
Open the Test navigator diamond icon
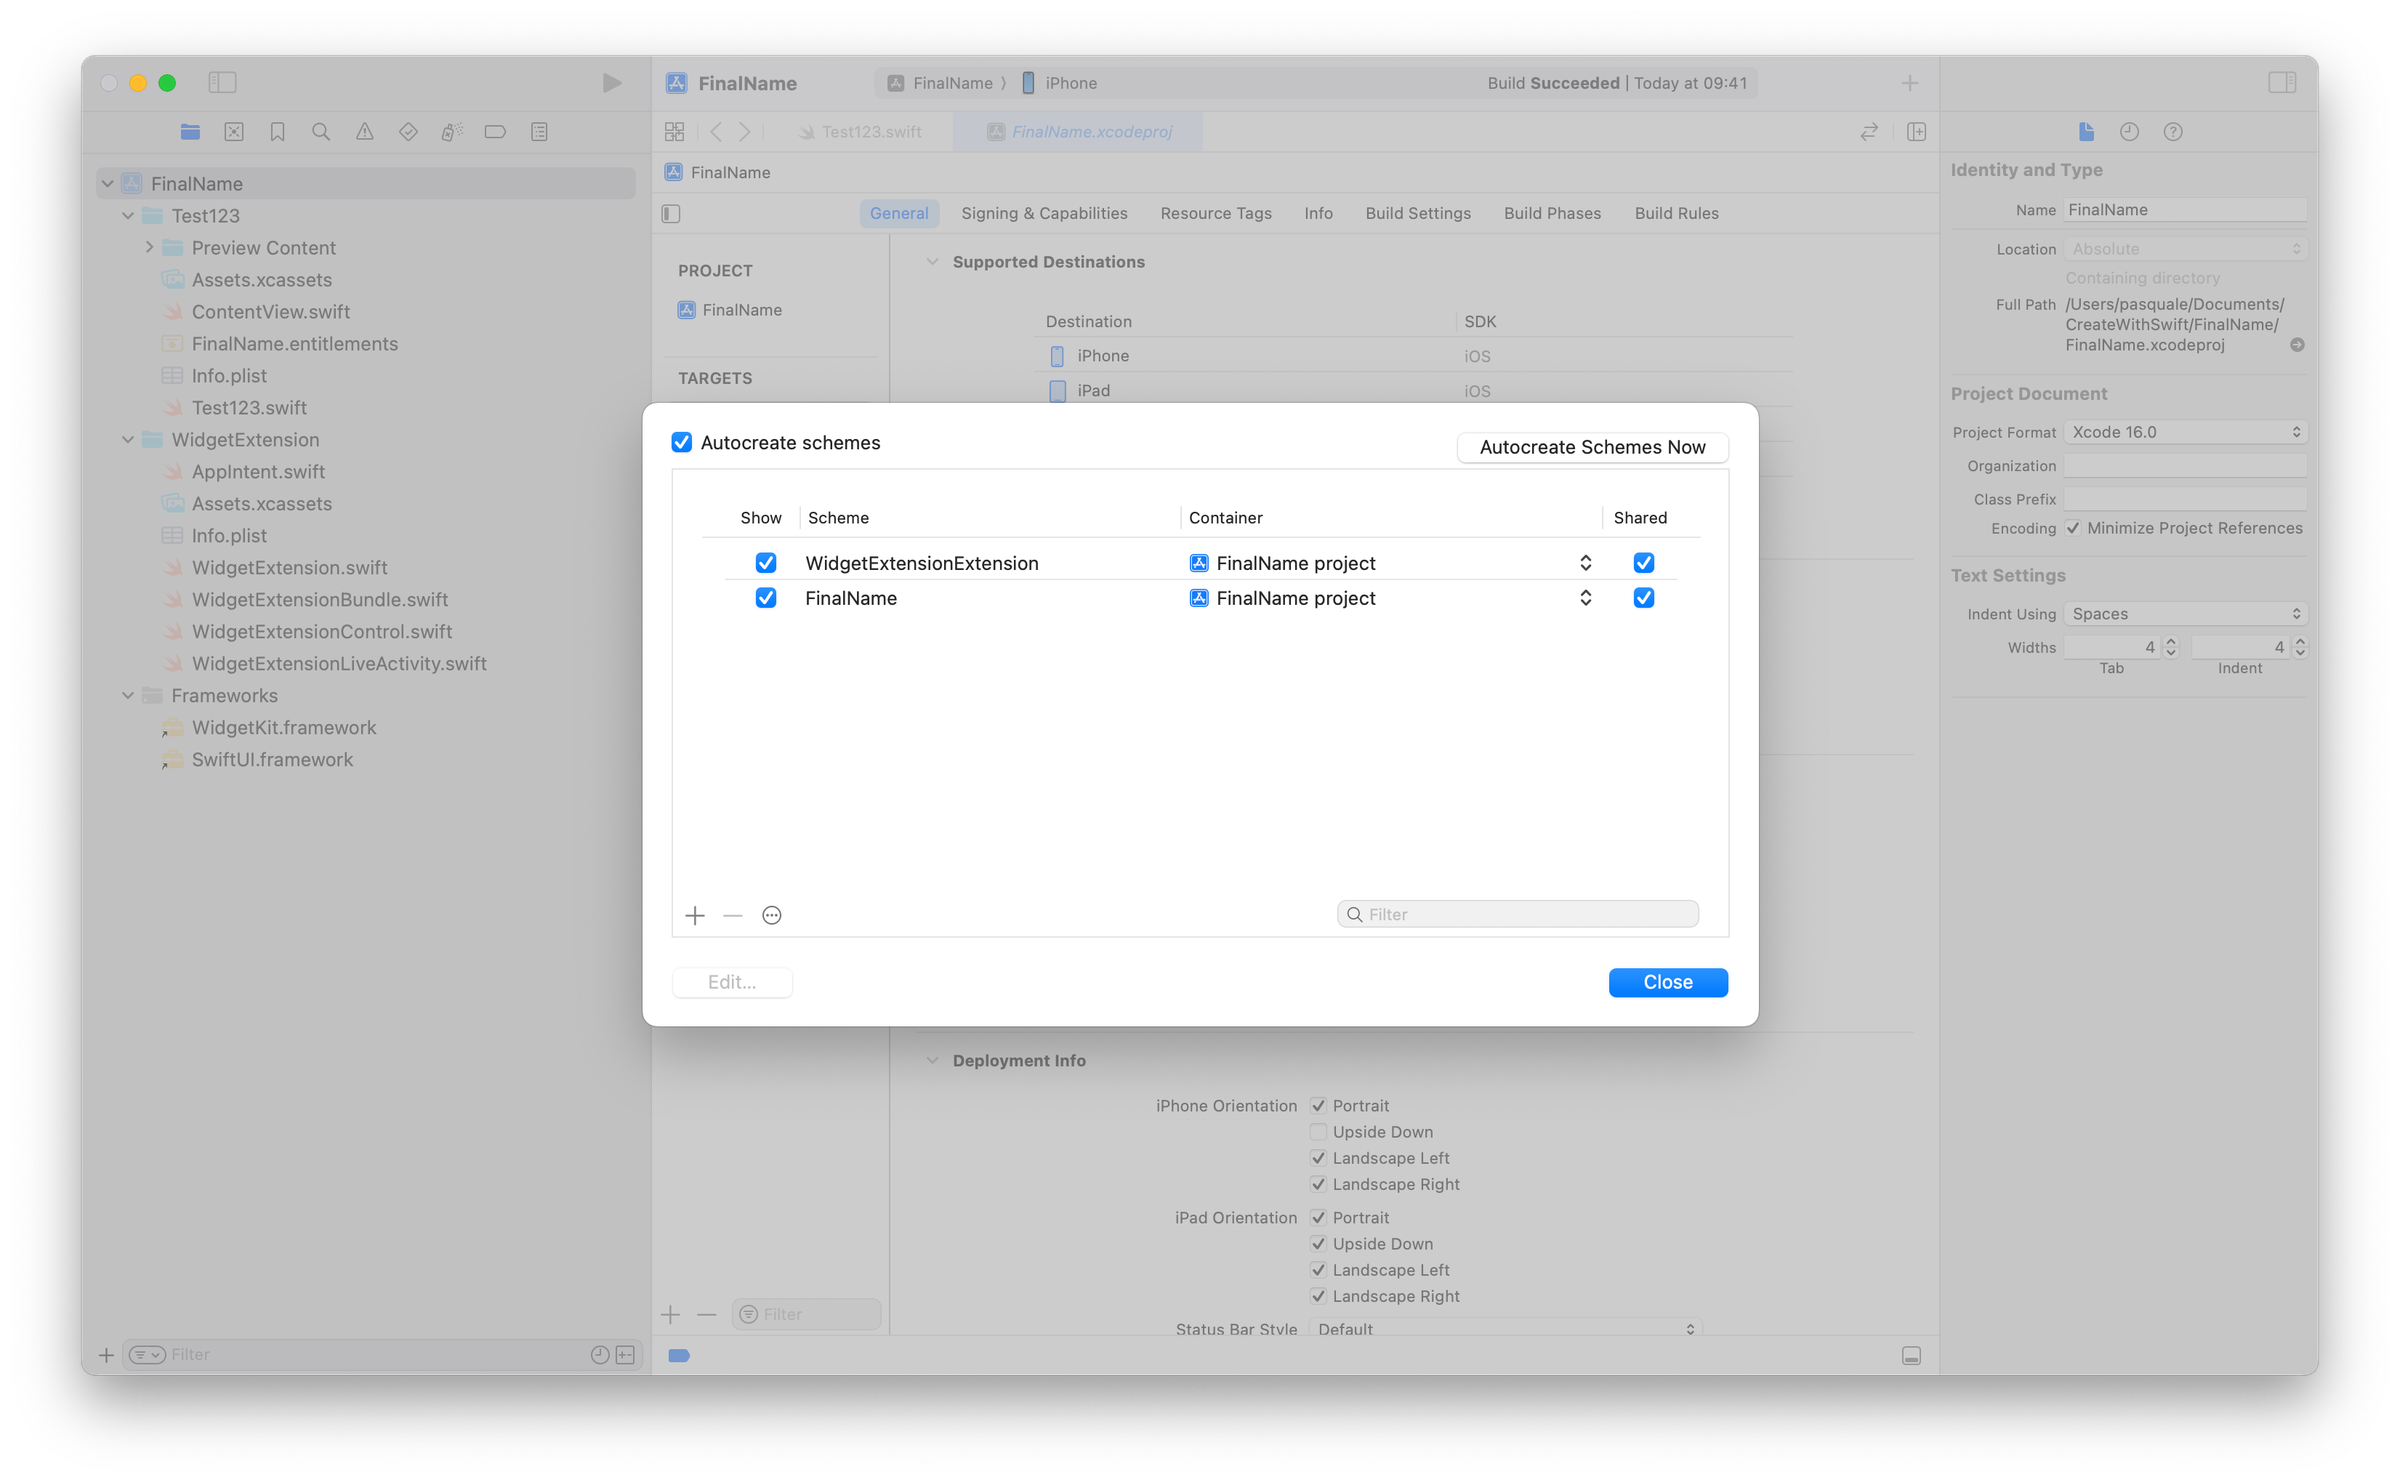[408, 131]
